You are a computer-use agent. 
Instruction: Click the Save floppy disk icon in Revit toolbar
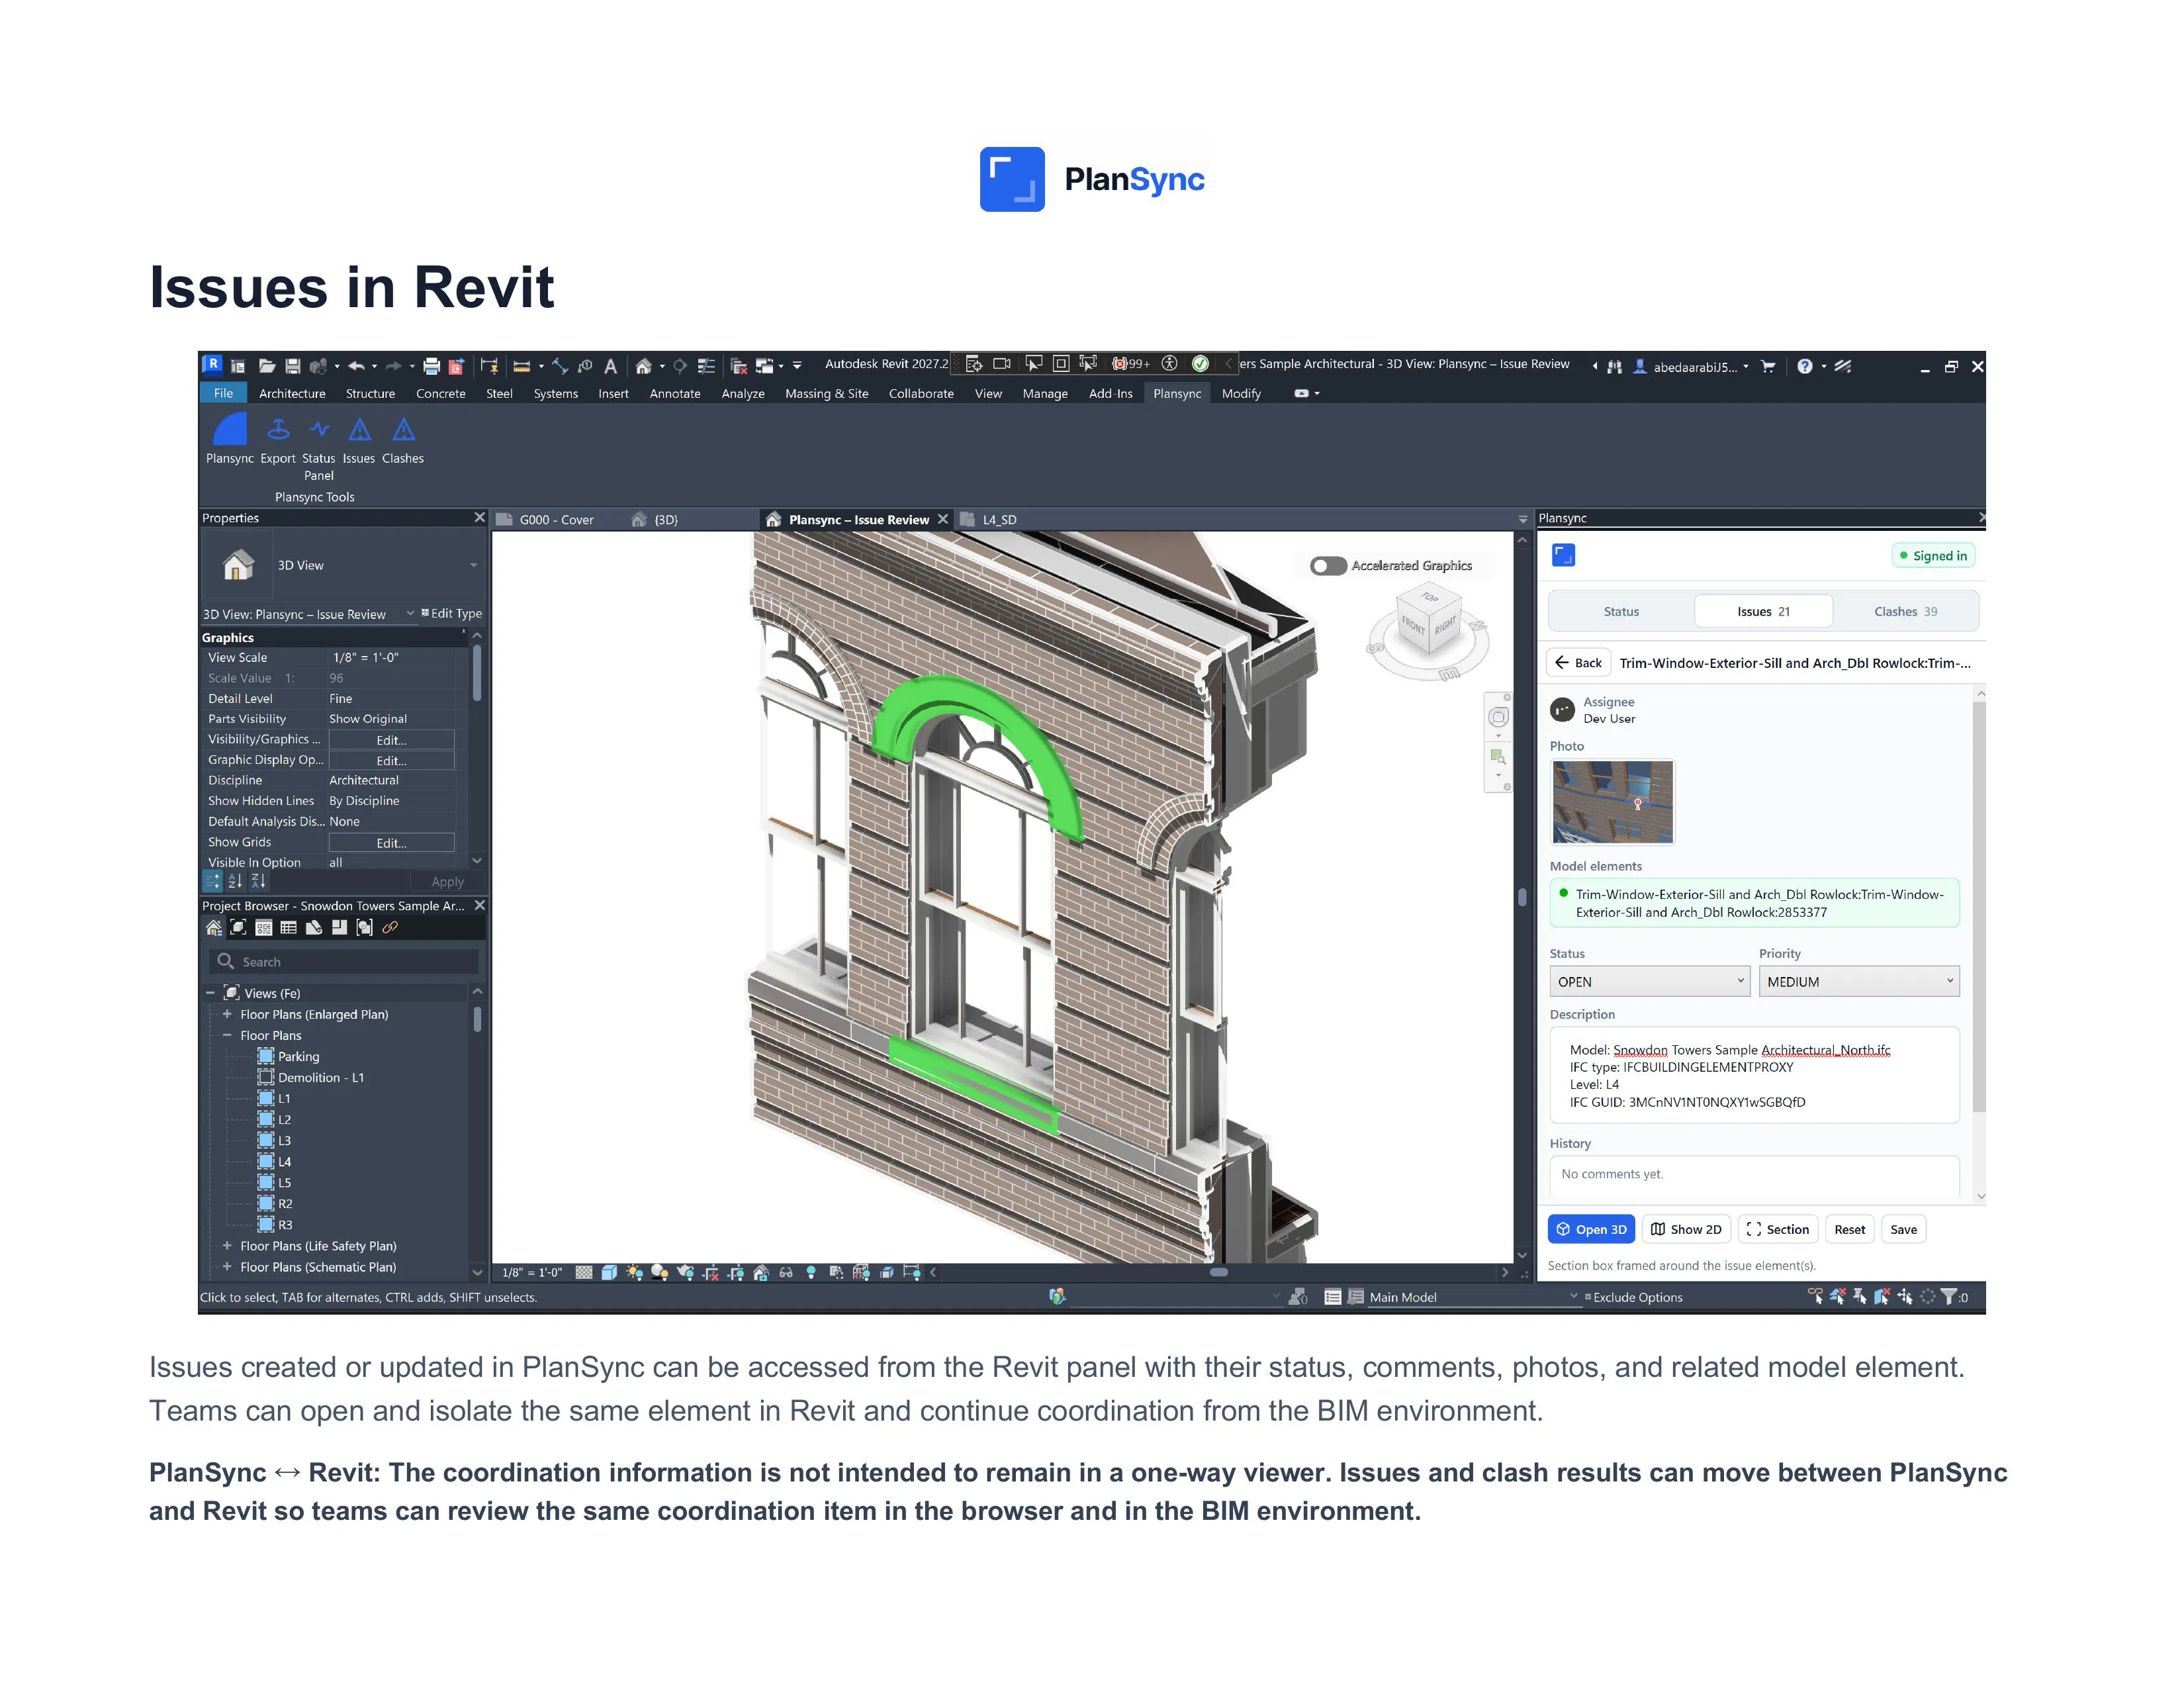(293, 366)
